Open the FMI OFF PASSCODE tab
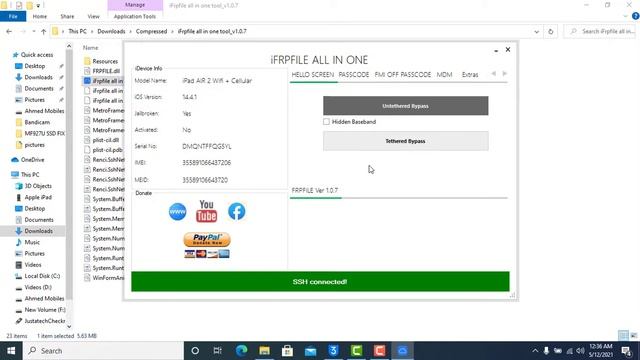 [x=402, y=75]
